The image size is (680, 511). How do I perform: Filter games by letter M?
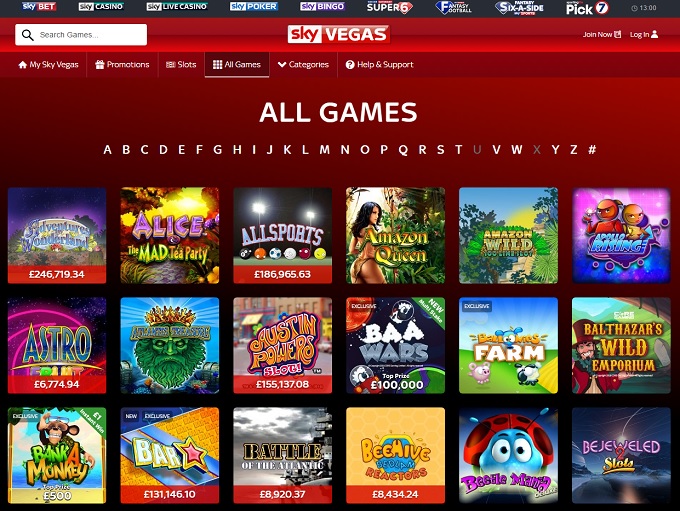324,150
